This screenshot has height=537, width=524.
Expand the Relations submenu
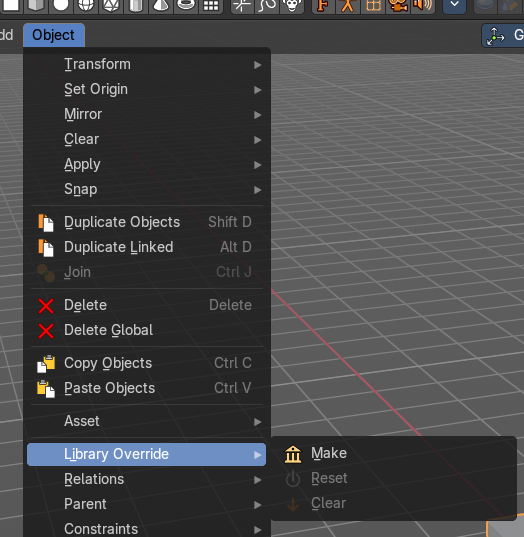147,479
